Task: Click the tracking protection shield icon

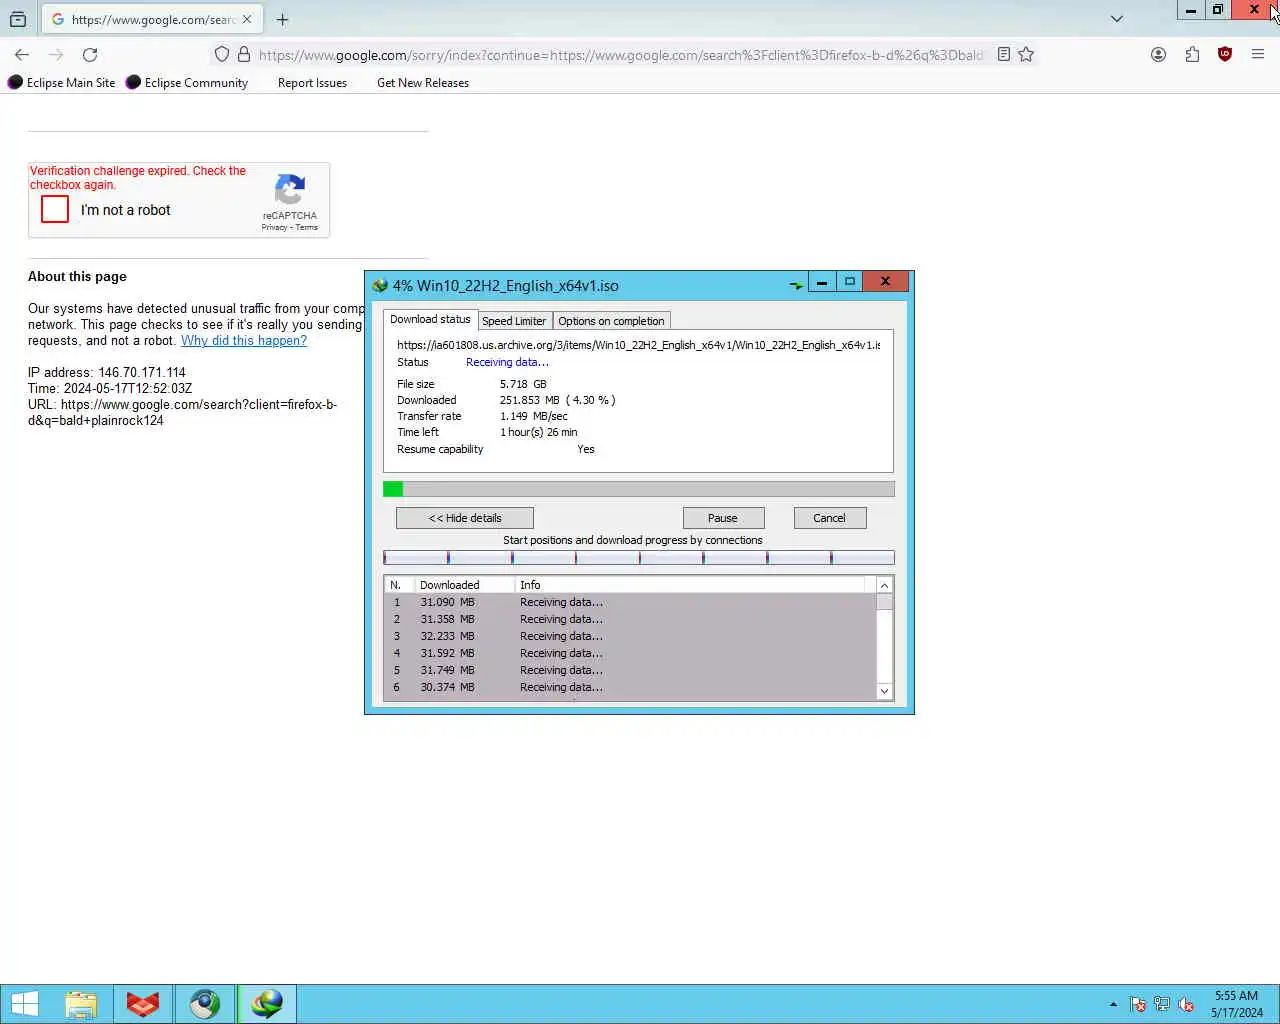Action: [222, 55]
